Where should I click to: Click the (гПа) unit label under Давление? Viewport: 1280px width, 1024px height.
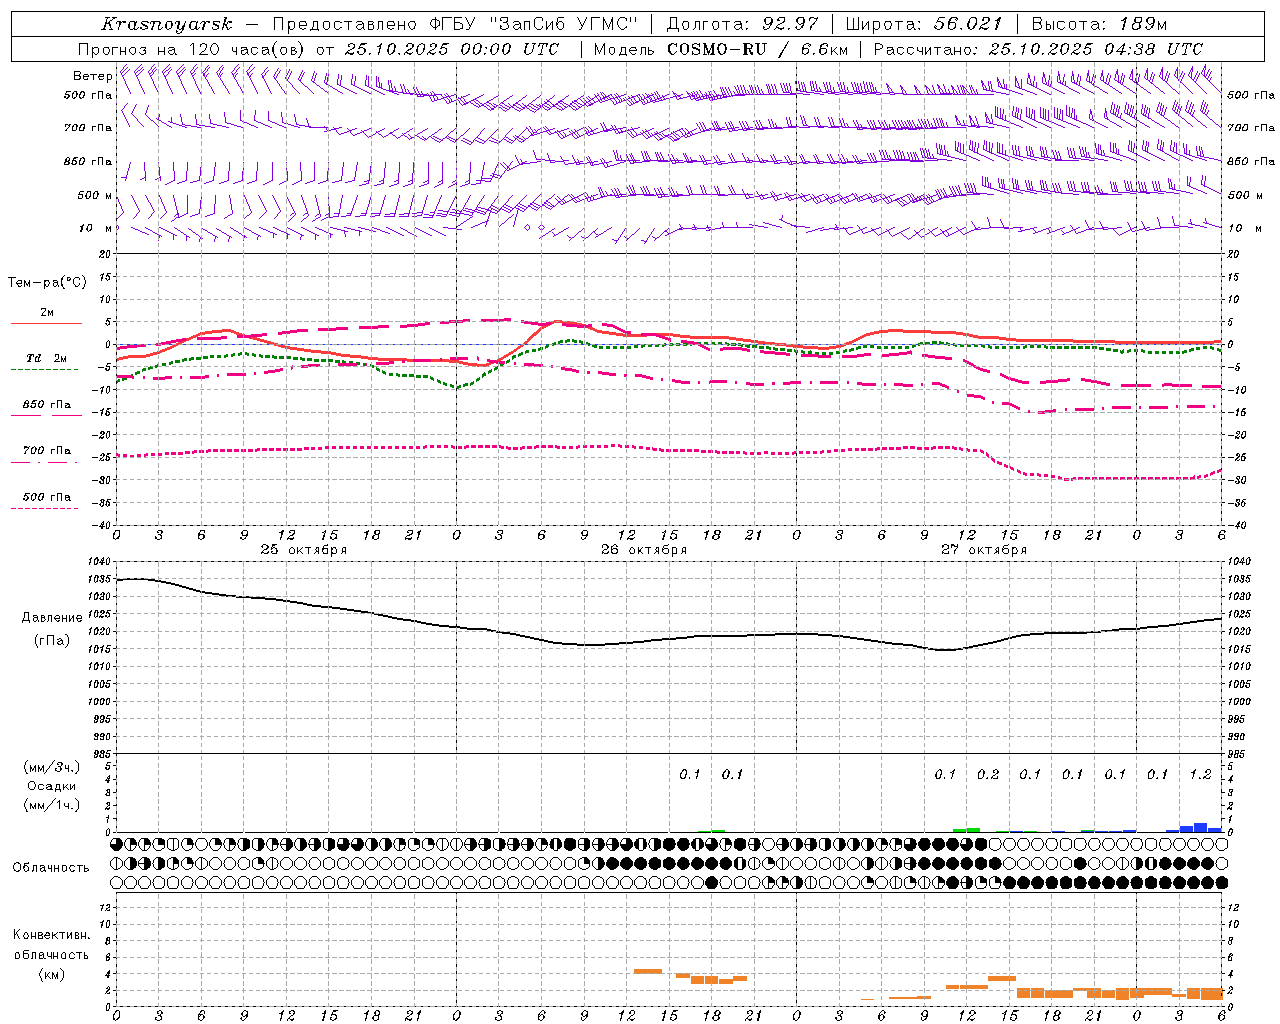click(x=52, y=640)
